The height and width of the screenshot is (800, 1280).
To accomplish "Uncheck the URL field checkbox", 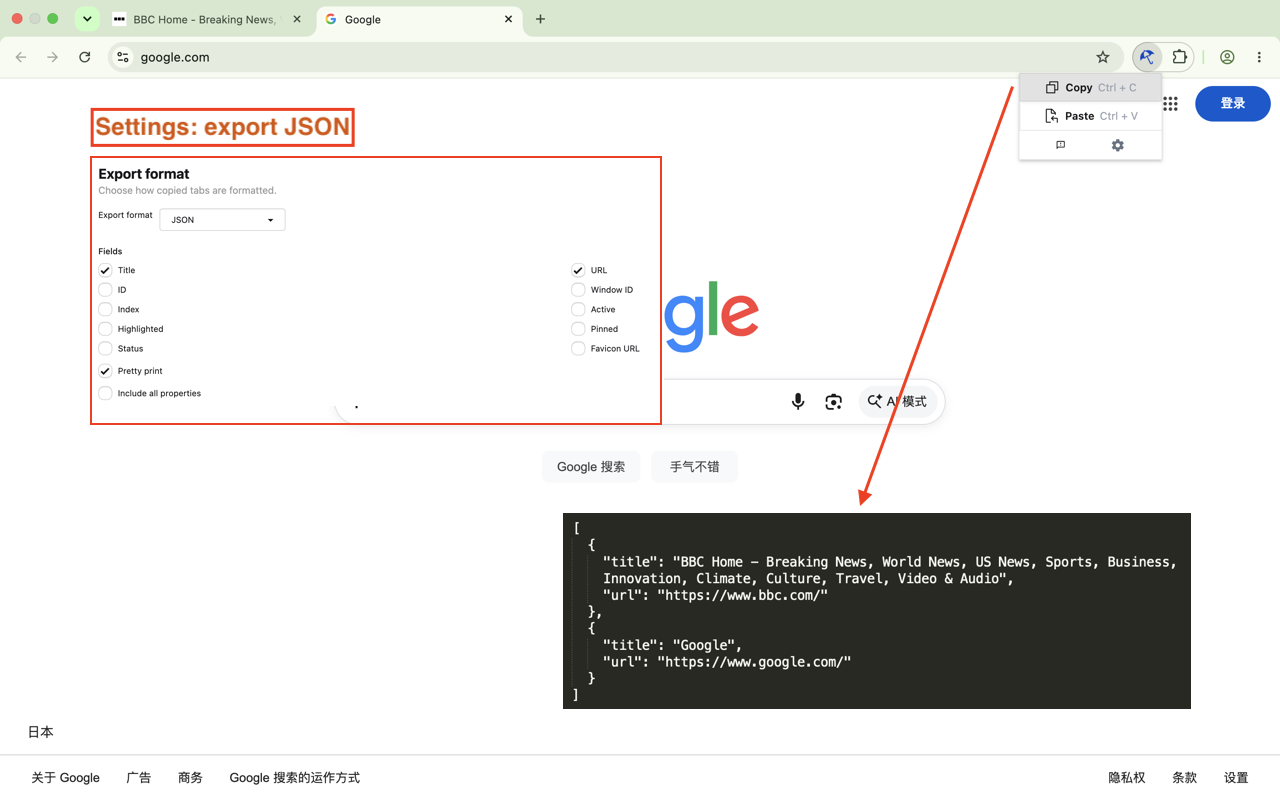I will [x=578, y=270].
